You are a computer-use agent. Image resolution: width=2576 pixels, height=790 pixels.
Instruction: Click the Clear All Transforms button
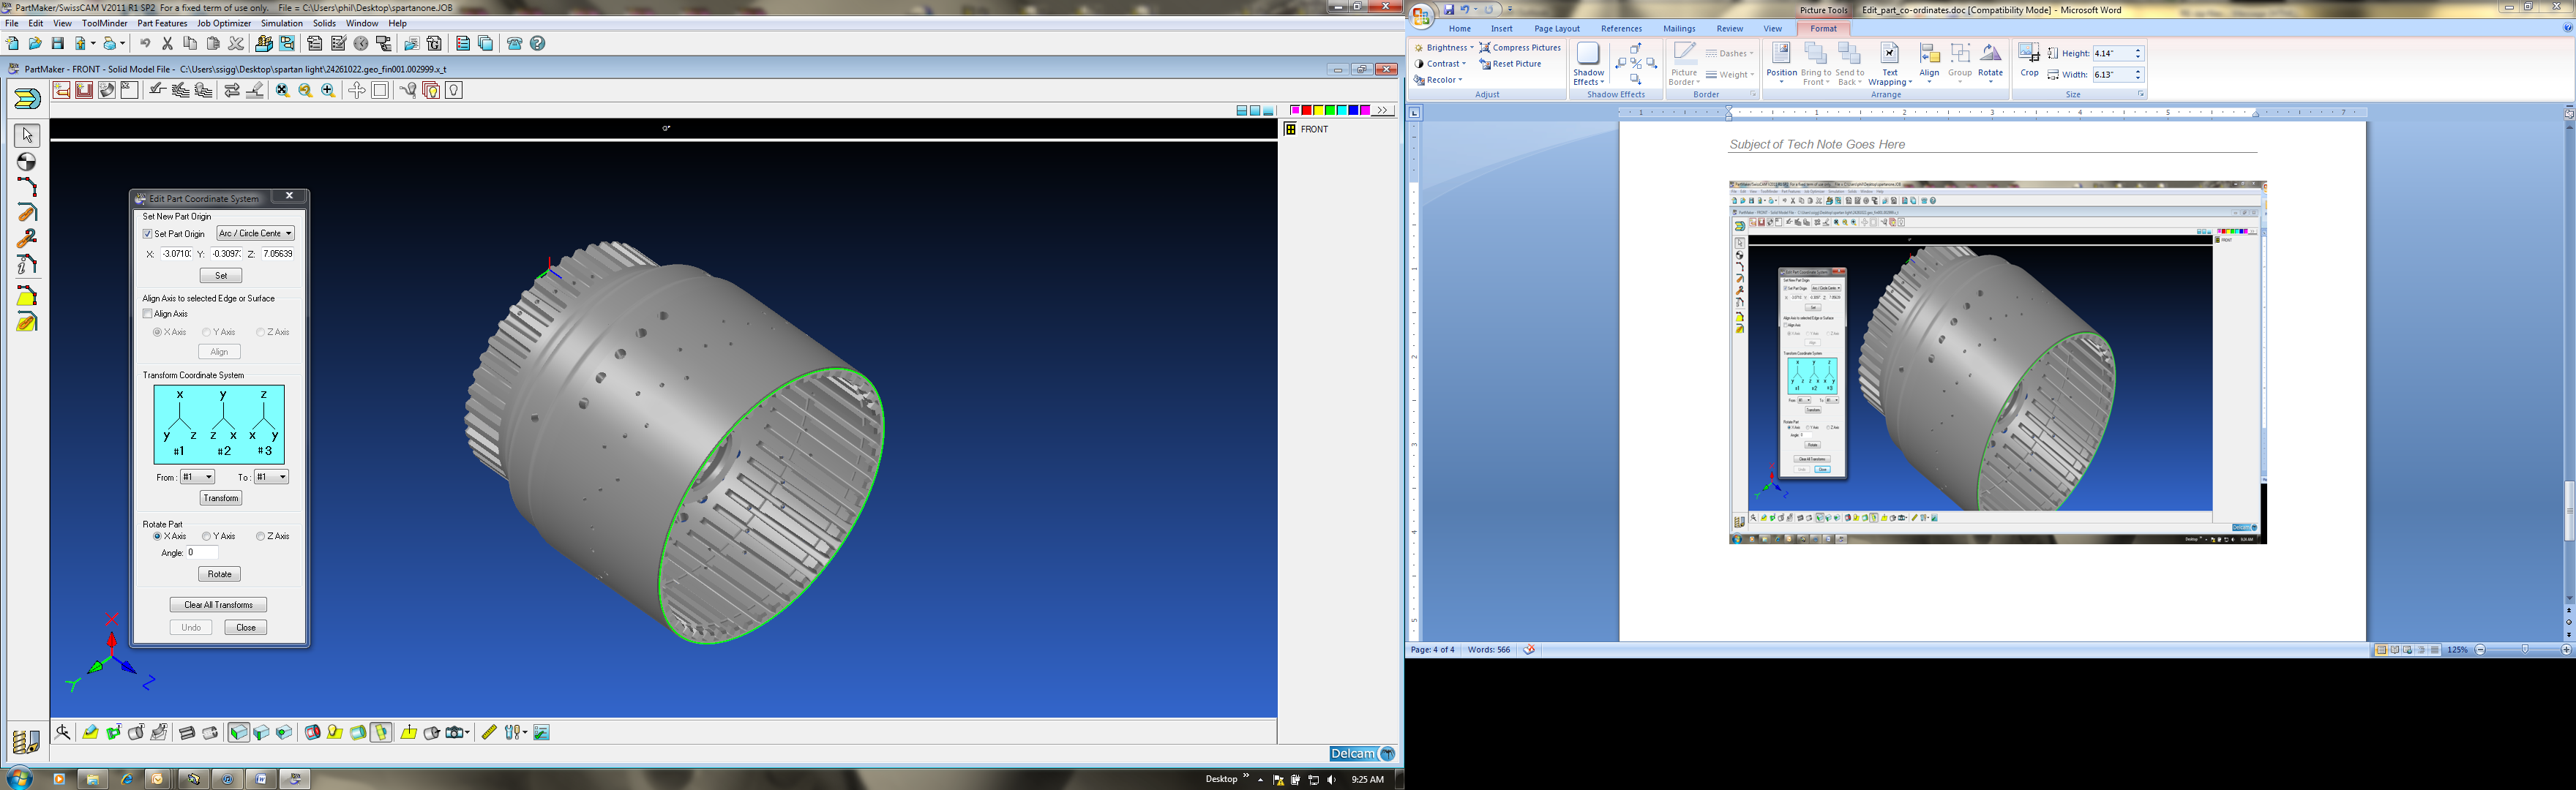[x=219, y=605]
